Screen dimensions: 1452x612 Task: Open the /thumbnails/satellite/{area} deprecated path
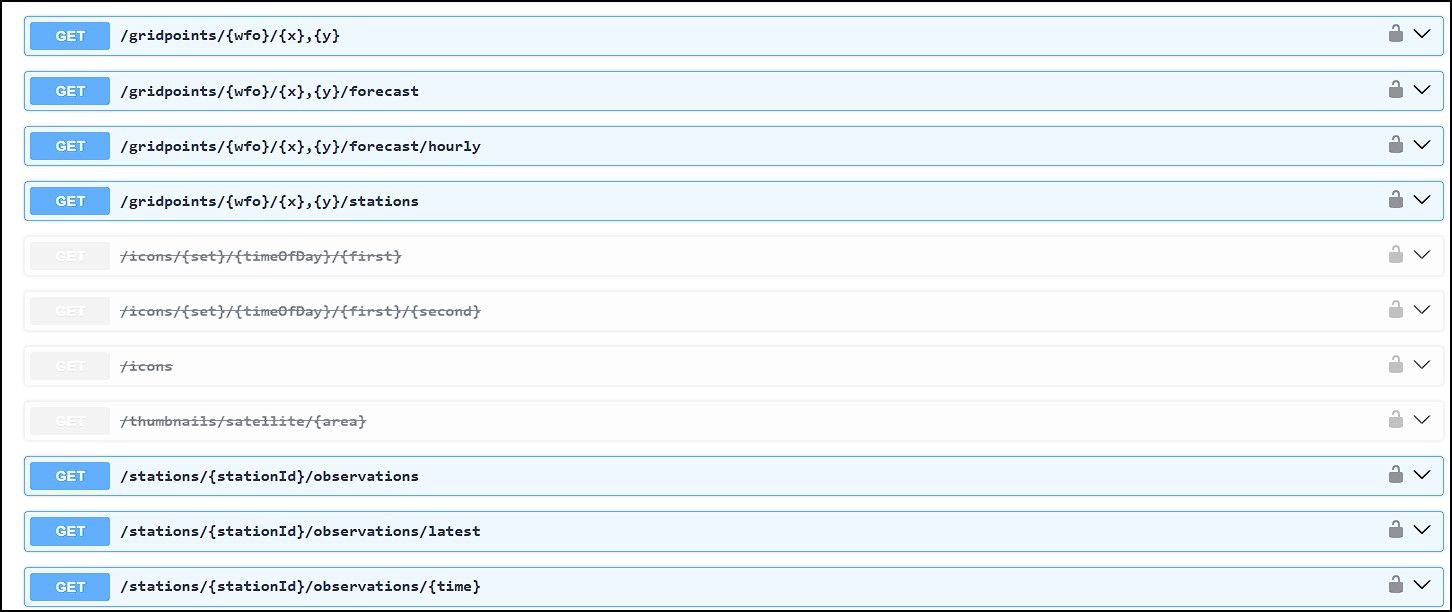243,421
